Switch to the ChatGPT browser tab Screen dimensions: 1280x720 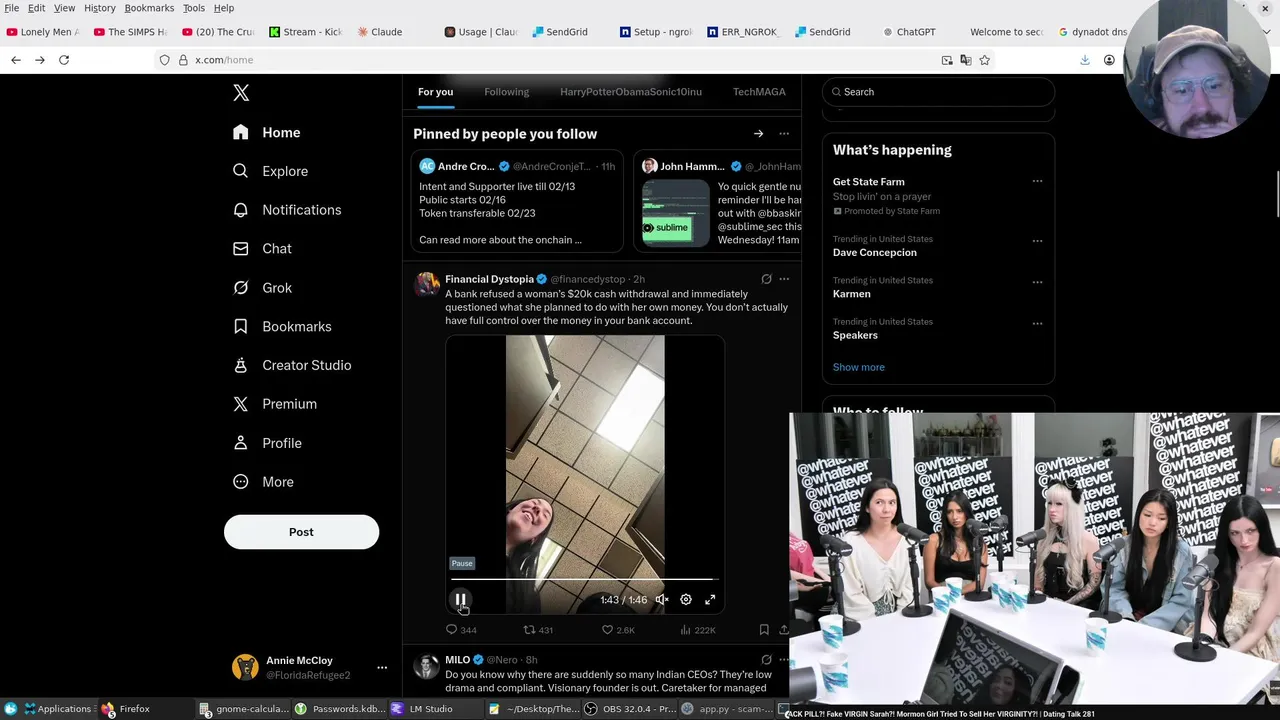[910, 32]
